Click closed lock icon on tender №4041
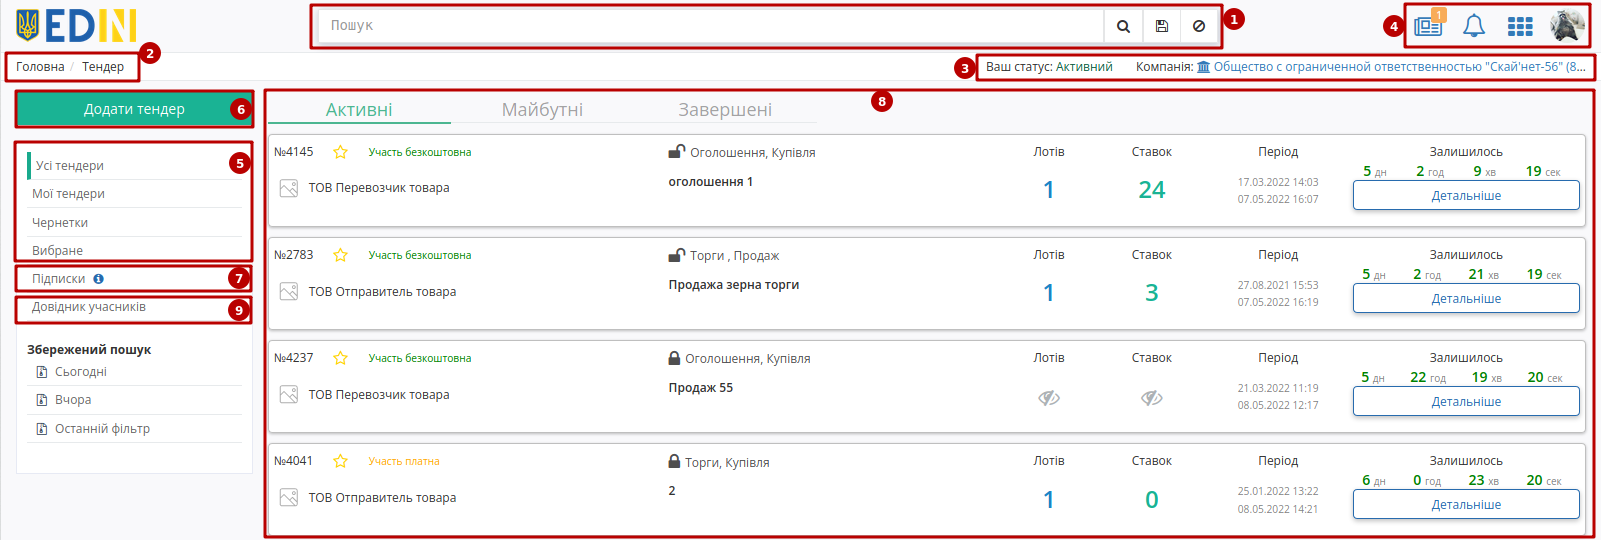1601x540 pixels. coord(674,461)
